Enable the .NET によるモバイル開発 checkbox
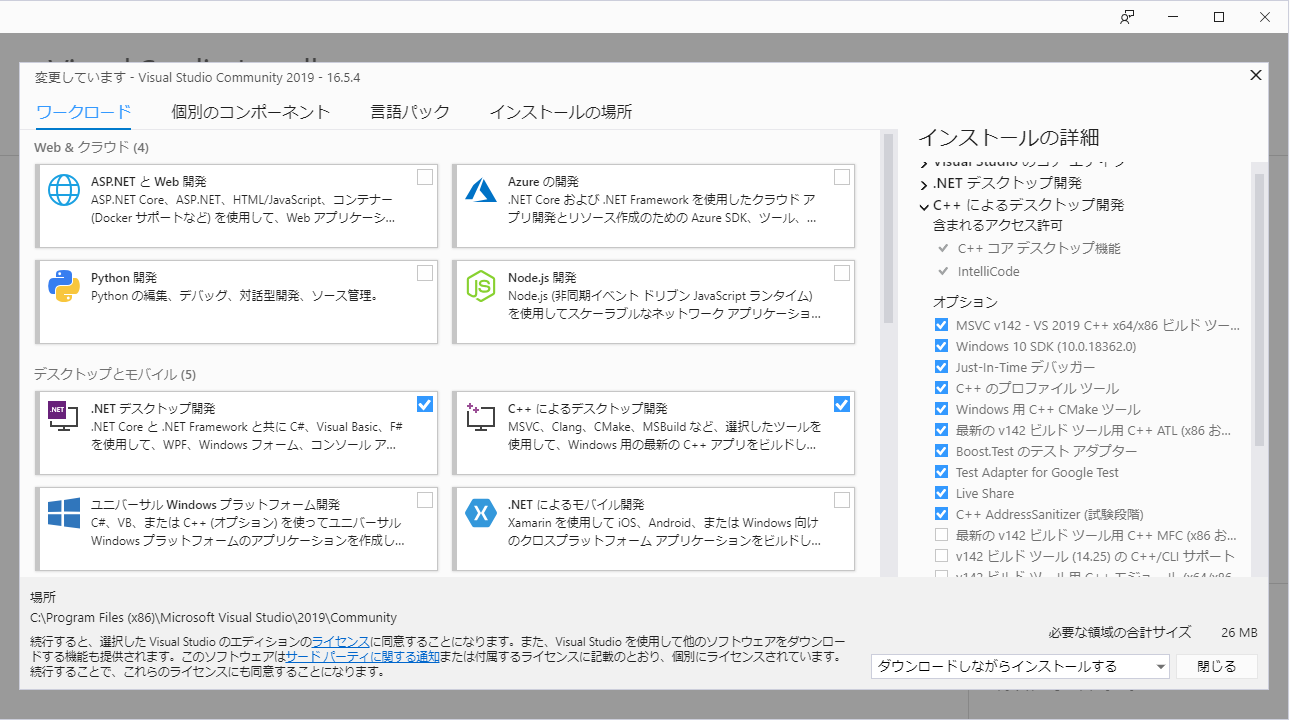This screenshot has width=1290, height=720. [842, 500]
